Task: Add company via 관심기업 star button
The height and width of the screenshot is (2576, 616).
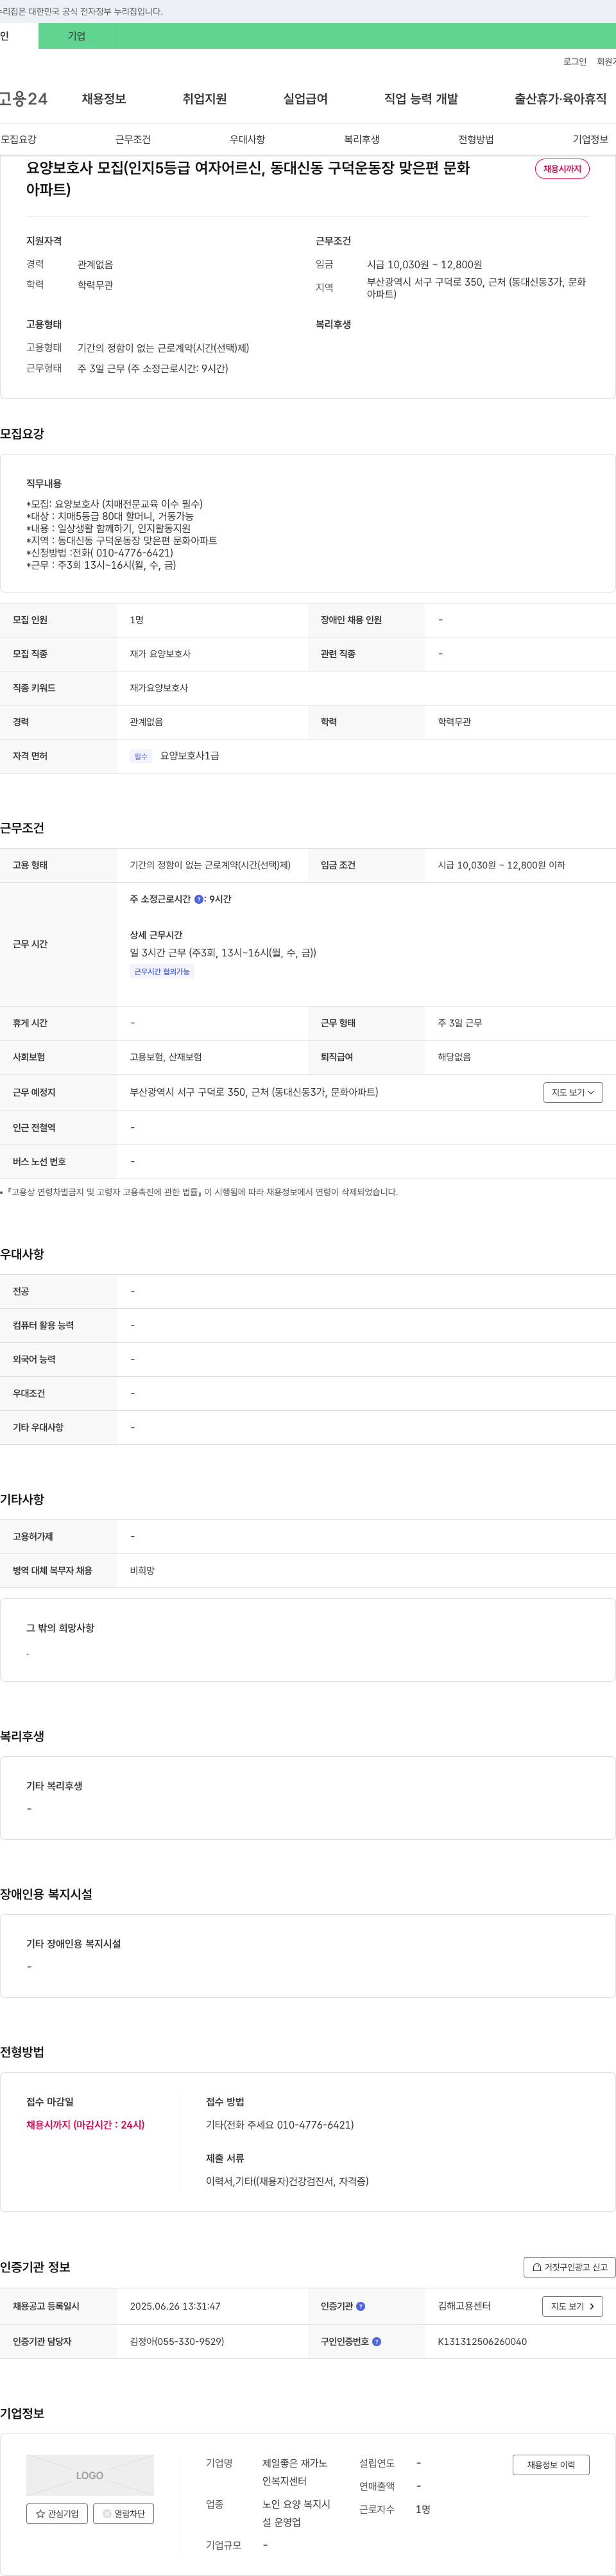Action: point(57,2513)
